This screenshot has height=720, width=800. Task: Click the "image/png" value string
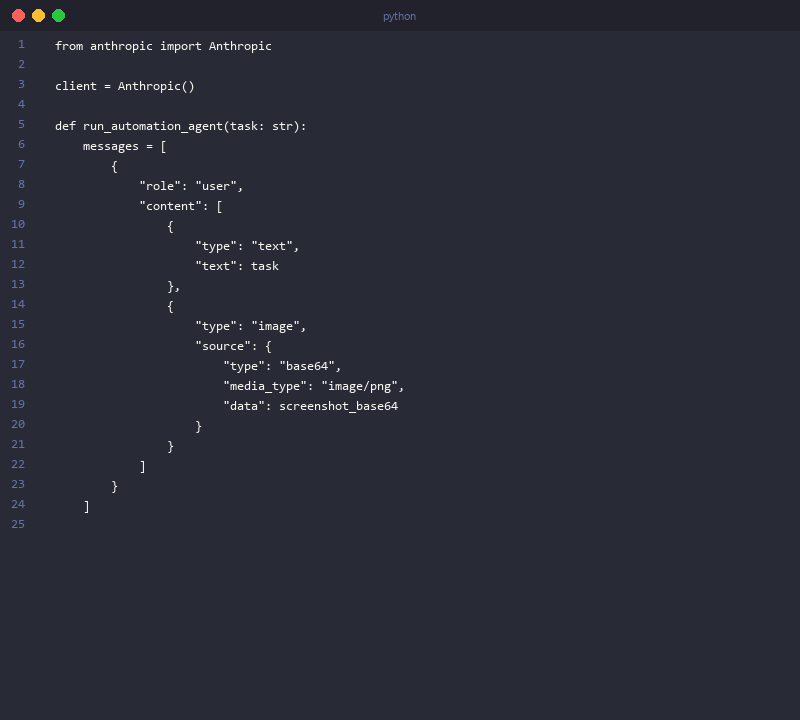pos(359,386)
